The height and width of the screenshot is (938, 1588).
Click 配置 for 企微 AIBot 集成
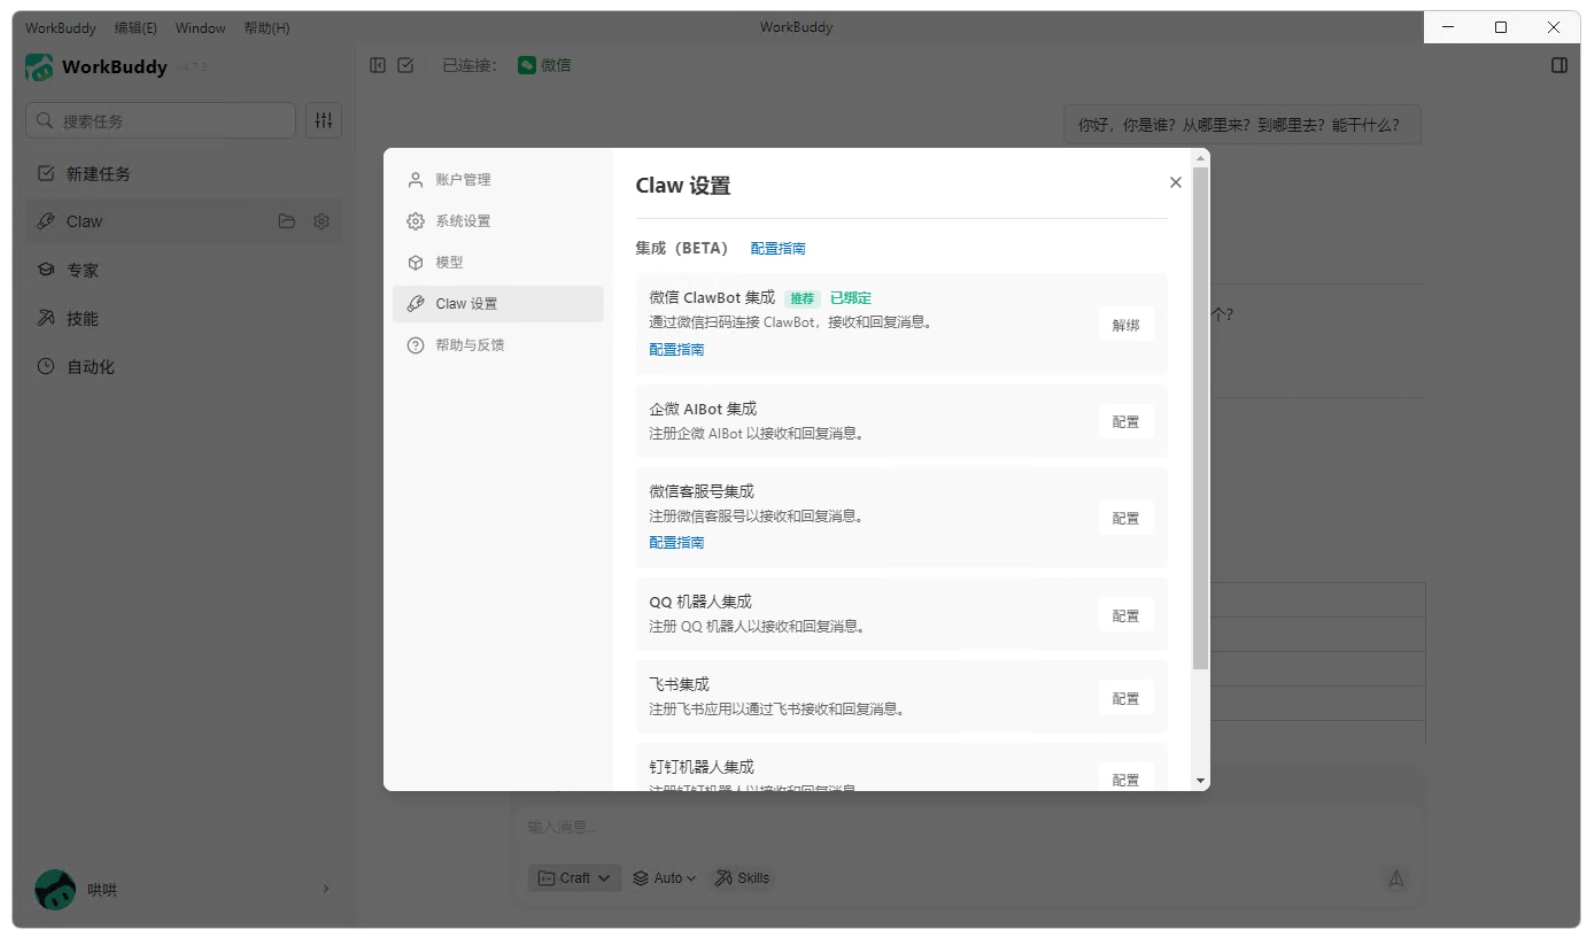(1125, 422)
